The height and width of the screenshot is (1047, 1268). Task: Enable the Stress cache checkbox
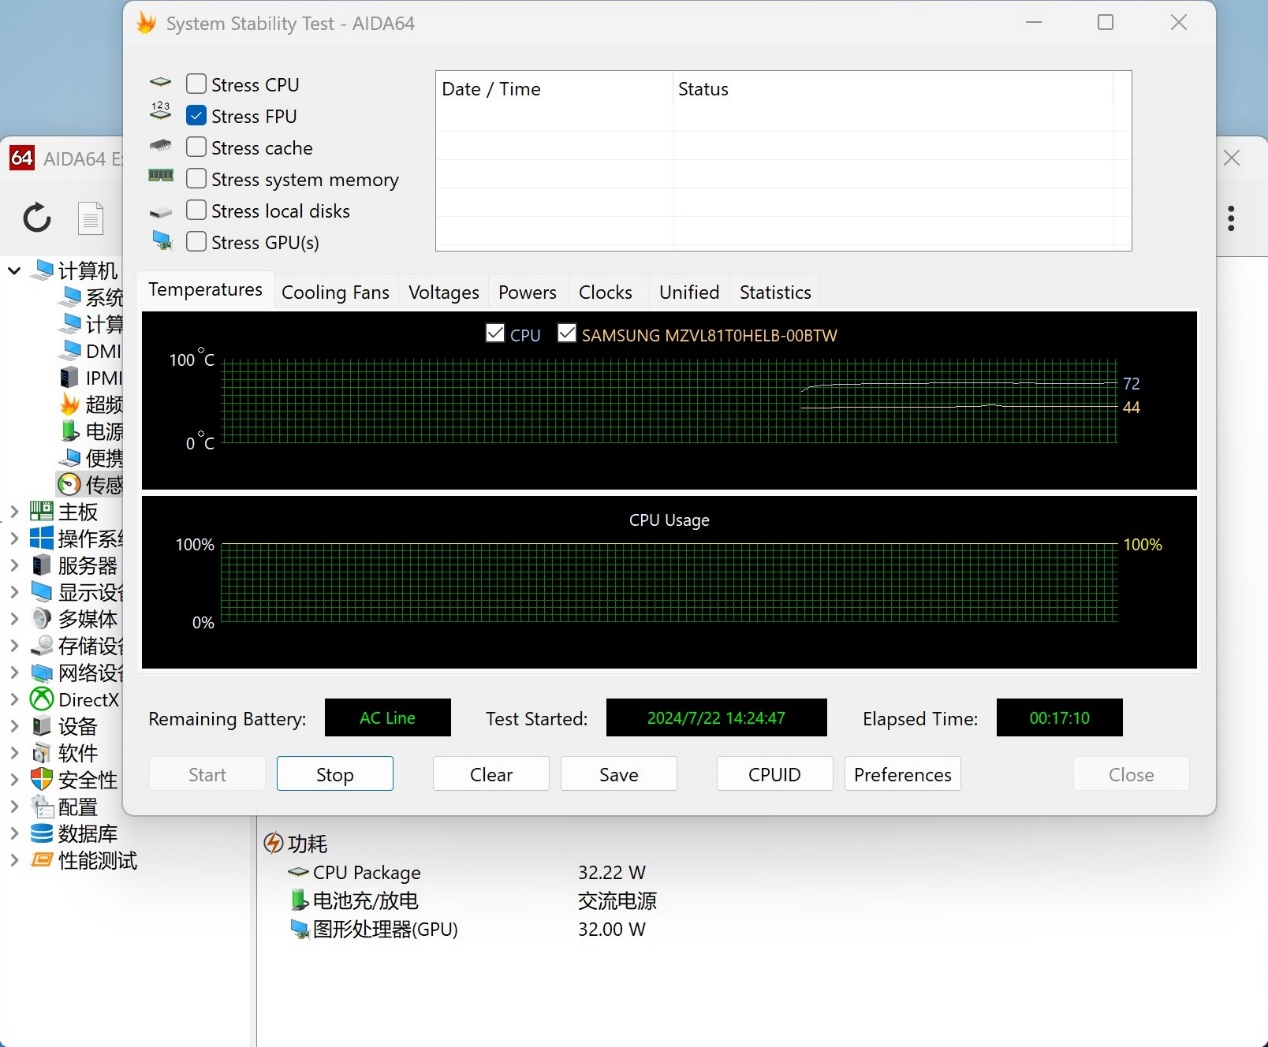pos(197,147)
